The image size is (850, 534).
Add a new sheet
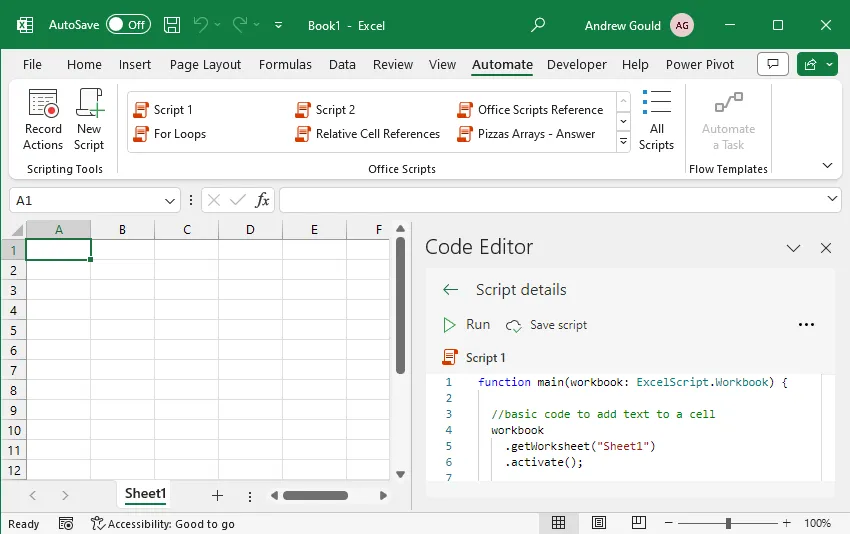217,495
